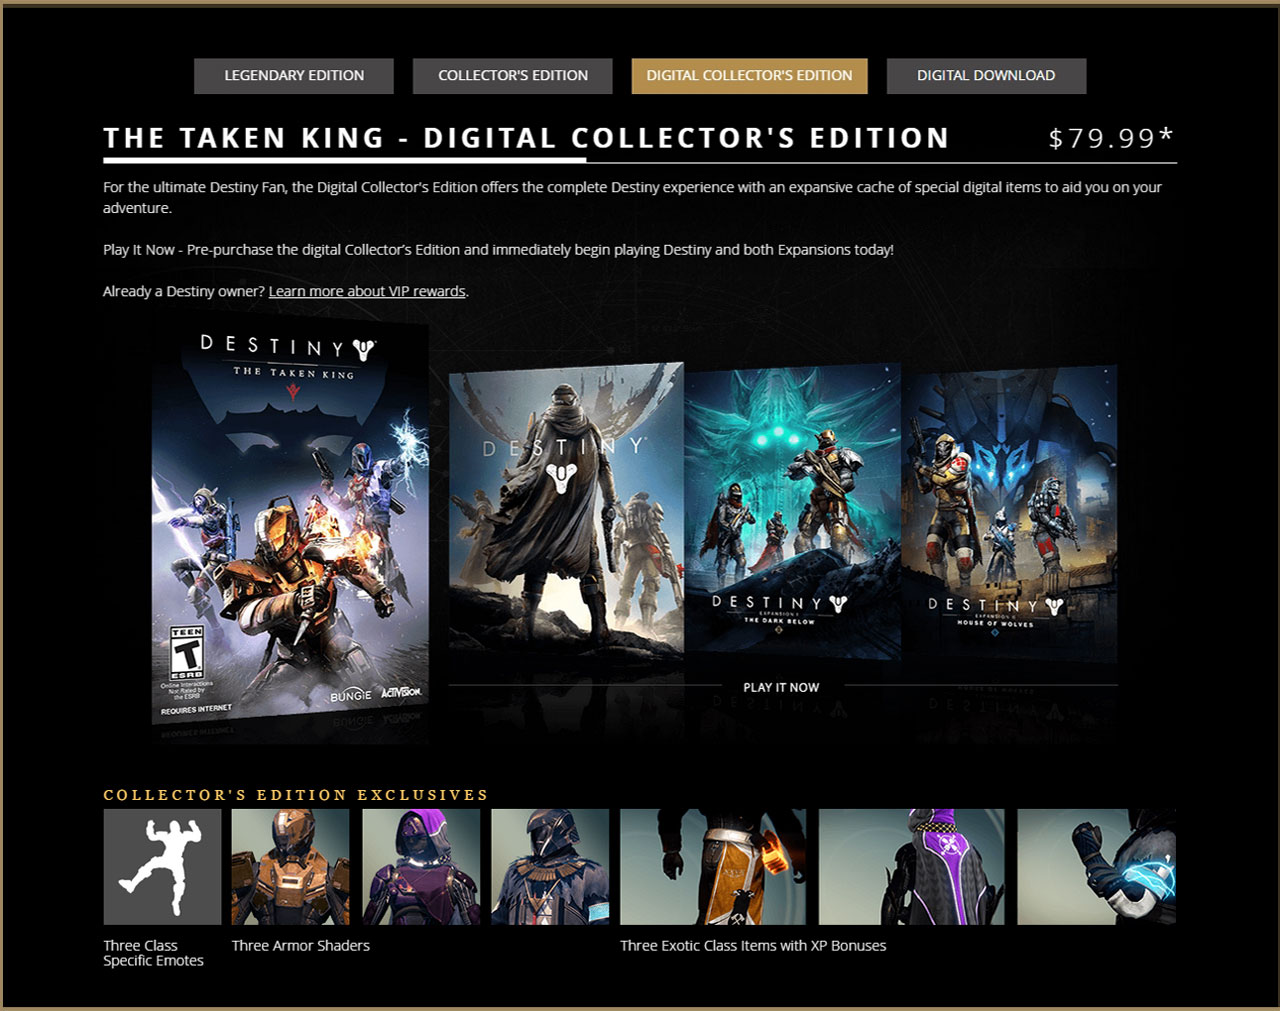Image resolution: width=1280 pixels, height=1011 pixels.
Task: Open the orange exotic class item image
Action: tap(713, 867)
